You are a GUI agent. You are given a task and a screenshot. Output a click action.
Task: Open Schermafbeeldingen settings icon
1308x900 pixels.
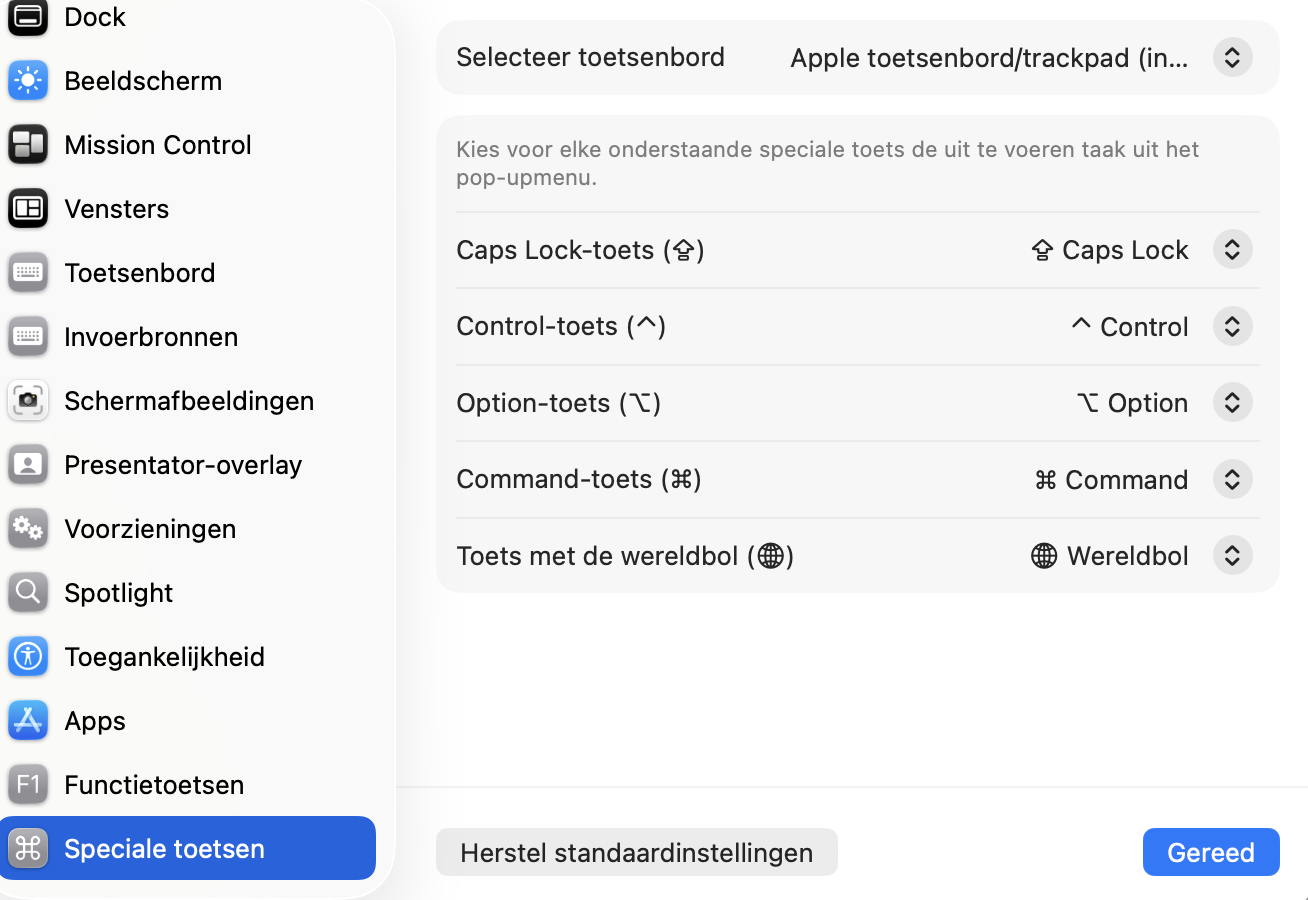pyautogui.click(x=27, y=401)
